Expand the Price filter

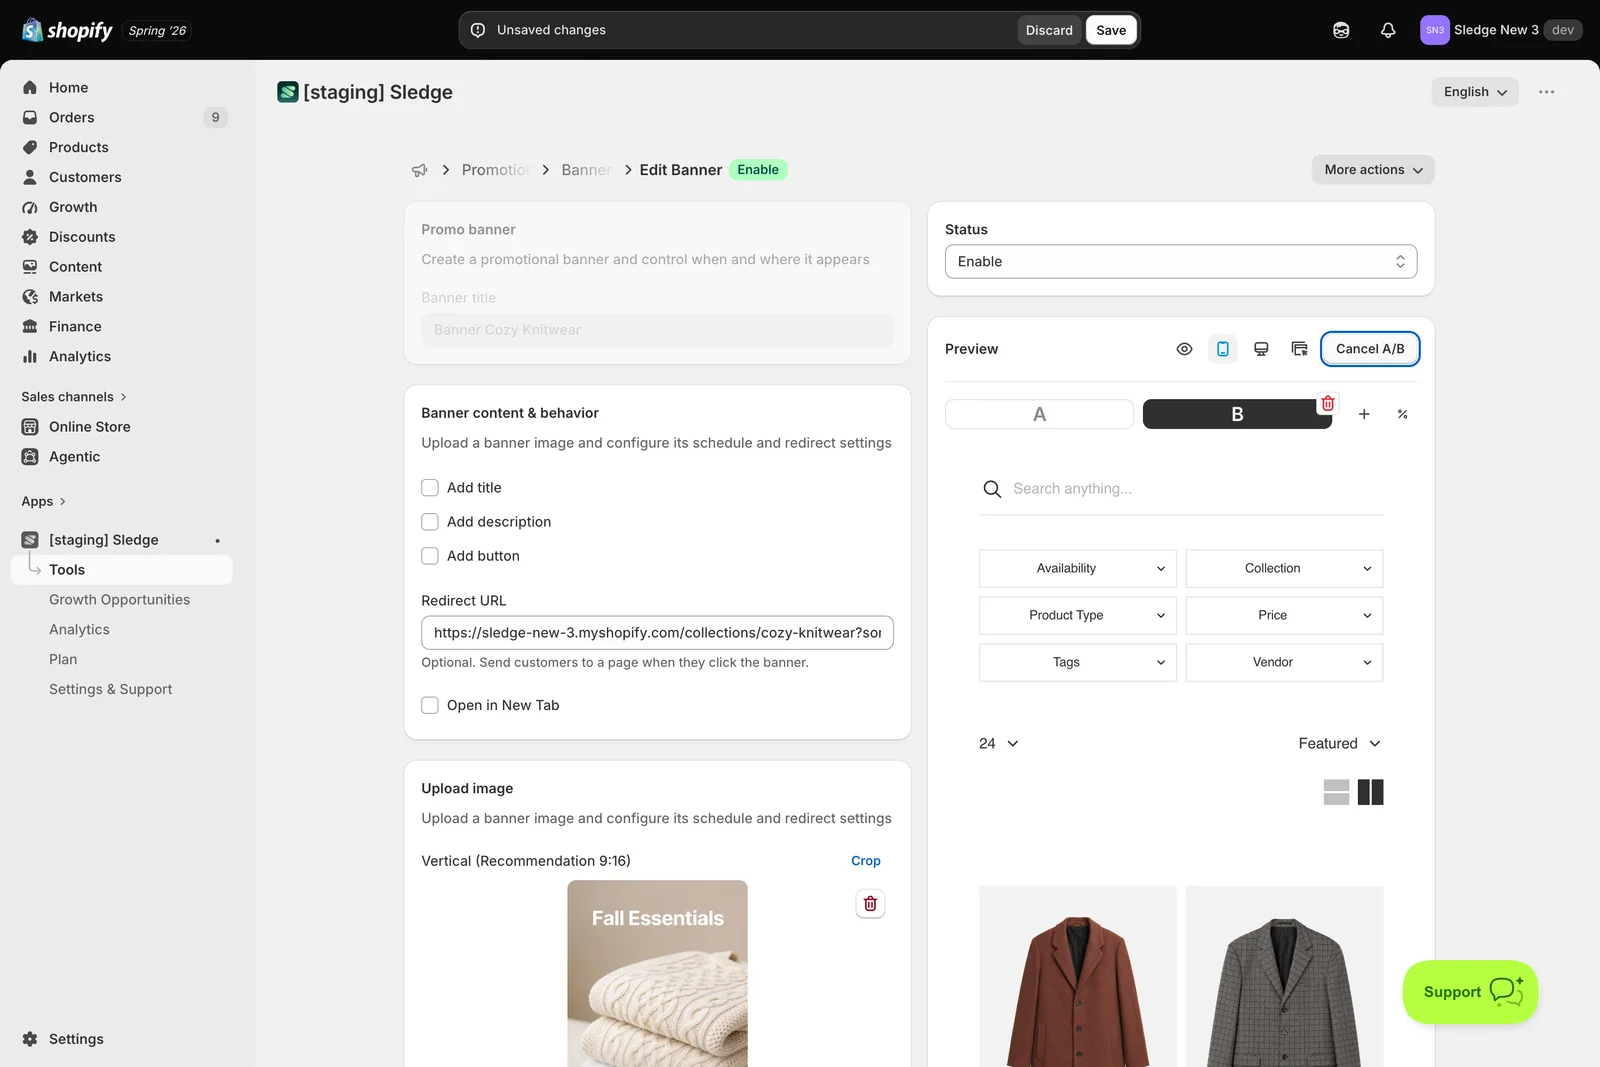1284,616
